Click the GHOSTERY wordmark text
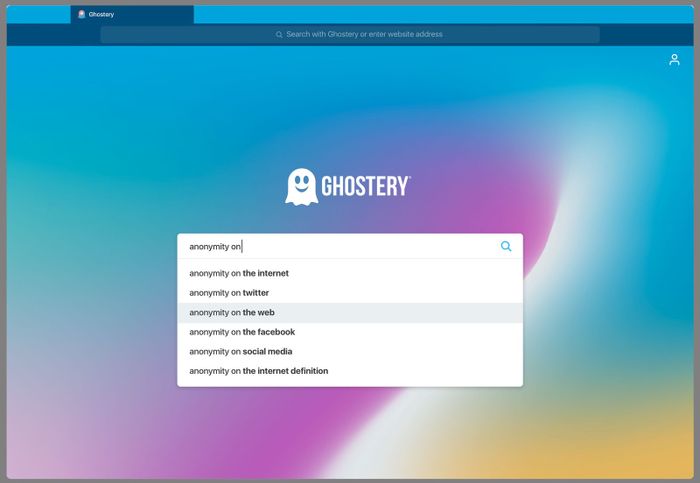 click(x=366, y=186)
